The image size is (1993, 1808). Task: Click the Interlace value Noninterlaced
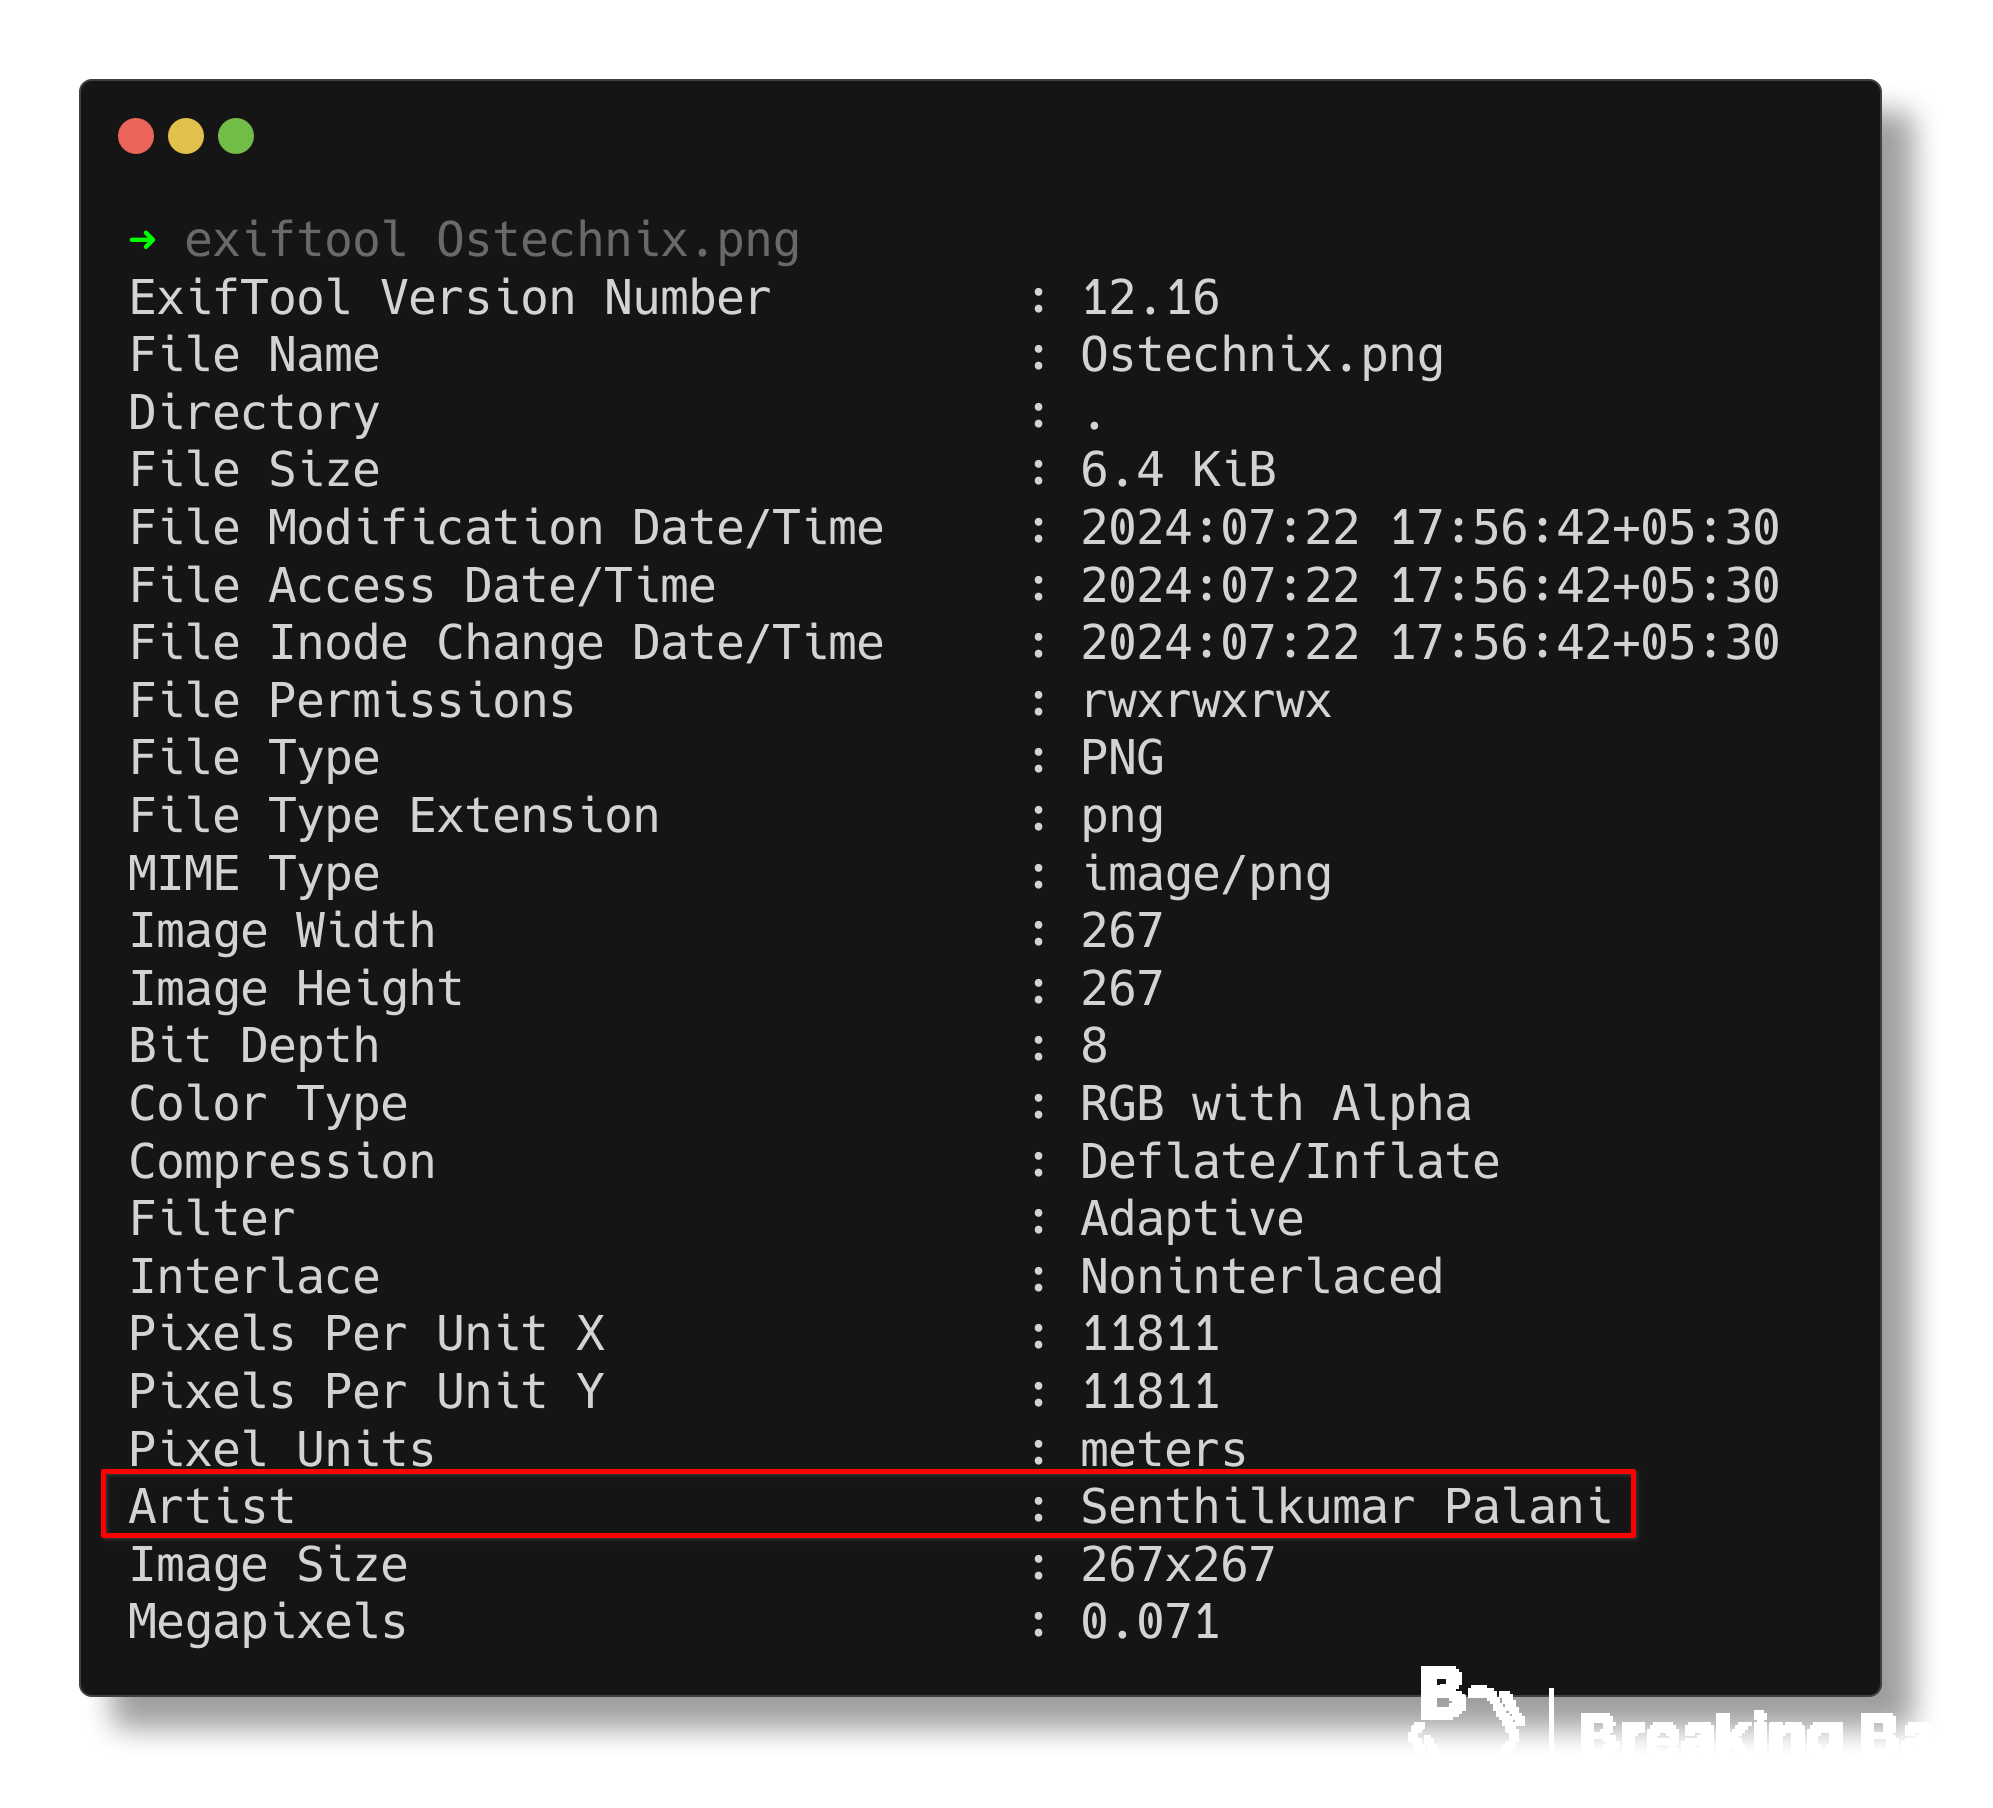point(1262,1277)
